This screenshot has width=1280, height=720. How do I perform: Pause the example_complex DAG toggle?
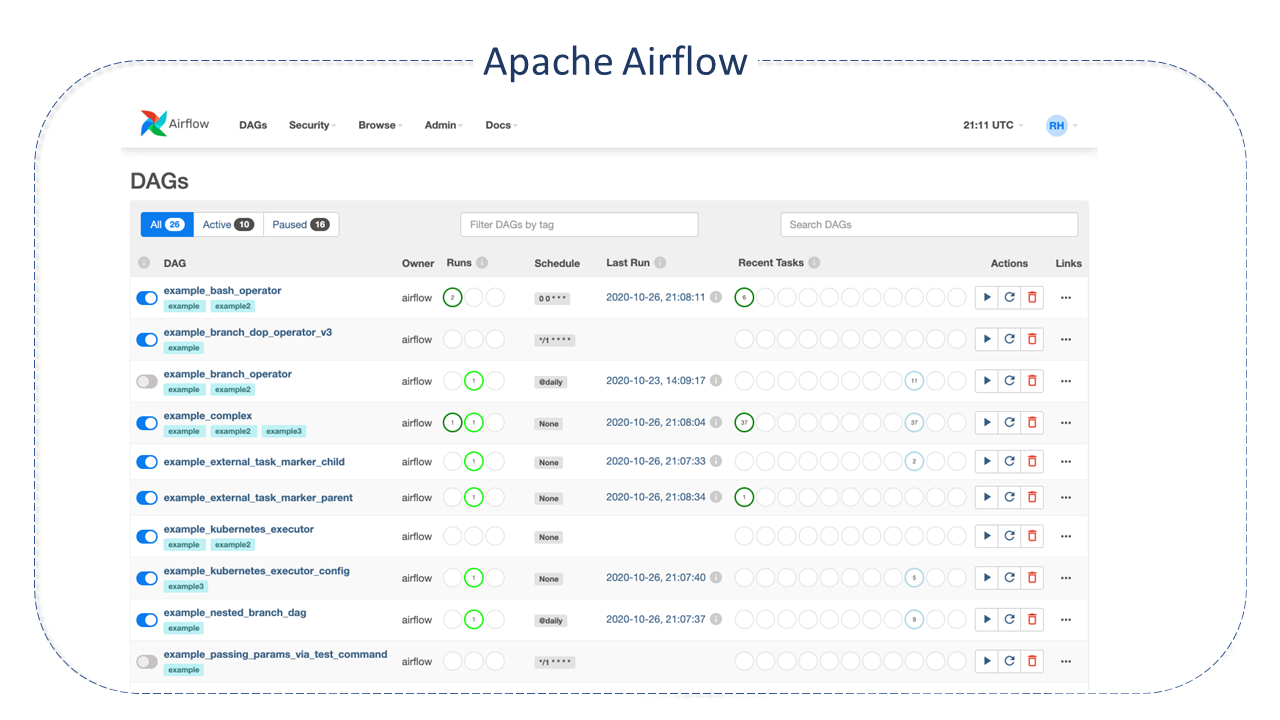[x=147, y=423]
